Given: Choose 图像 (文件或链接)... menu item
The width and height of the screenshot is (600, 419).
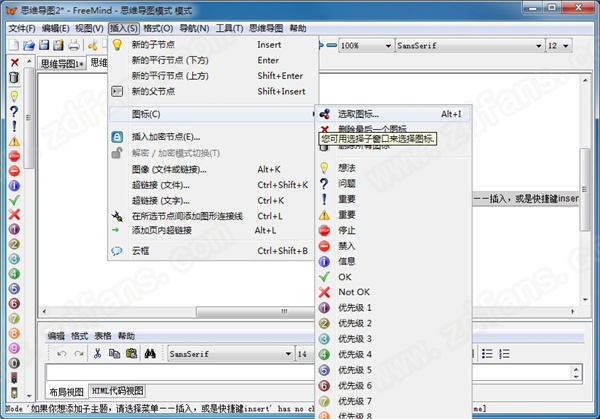Looking at the screenshot, I should click(213, 170).
